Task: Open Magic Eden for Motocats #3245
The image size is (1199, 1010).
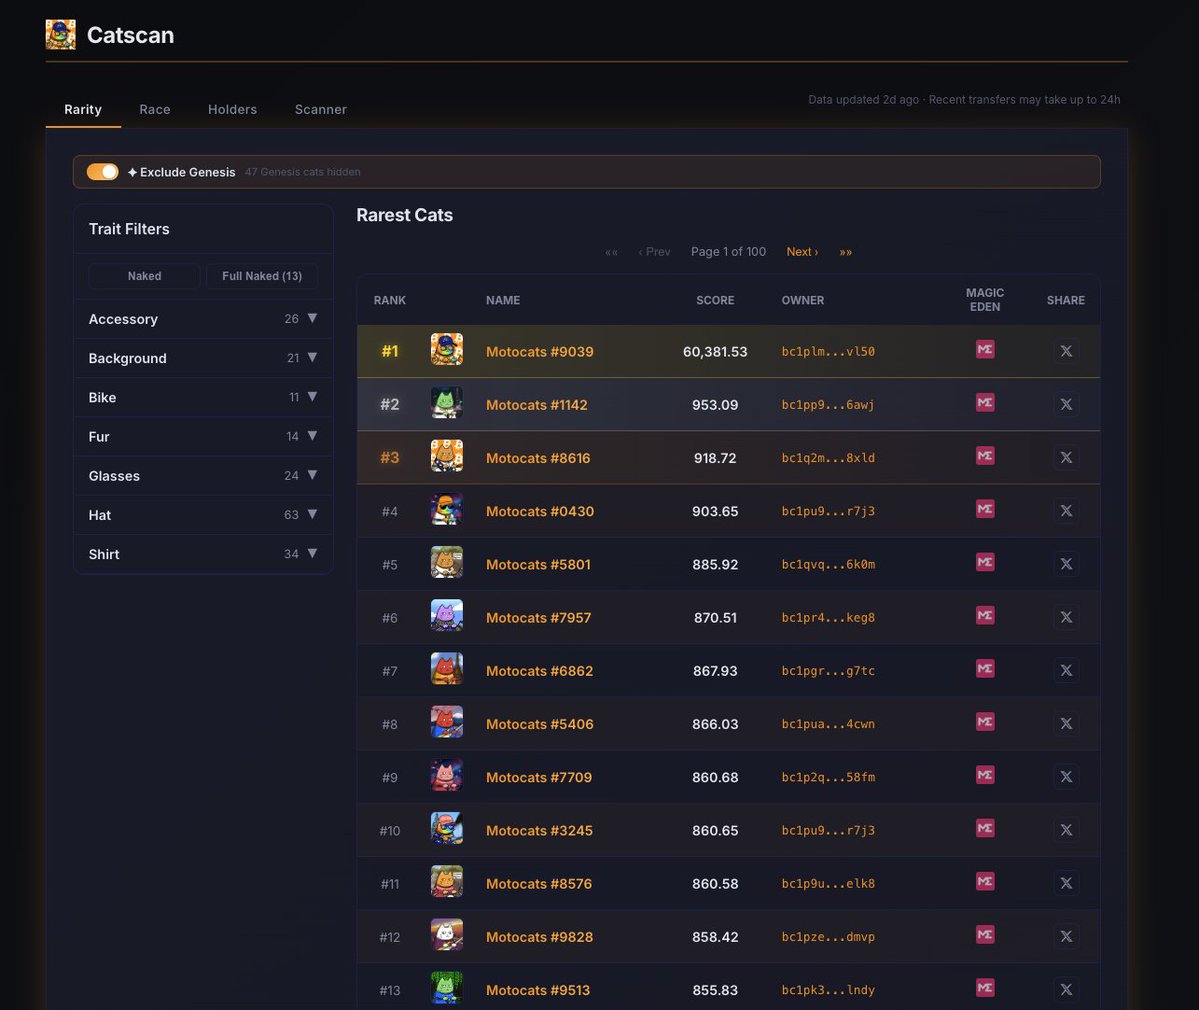Action: click(985, 829)
